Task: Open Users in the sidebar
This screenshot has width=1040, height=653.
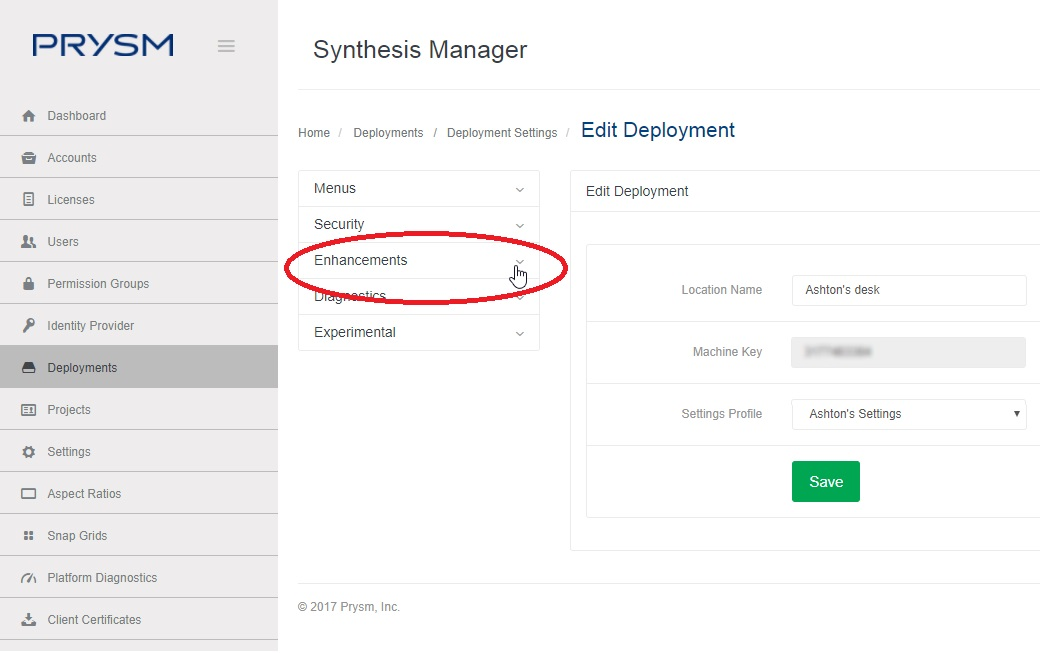Action: pyautogui.click(x=139, y=241)
